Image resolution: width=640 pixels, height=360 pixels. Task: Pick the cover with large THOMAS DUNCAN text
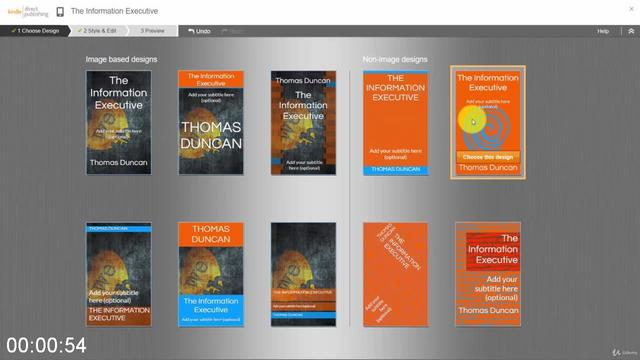(x=211, y=122)
